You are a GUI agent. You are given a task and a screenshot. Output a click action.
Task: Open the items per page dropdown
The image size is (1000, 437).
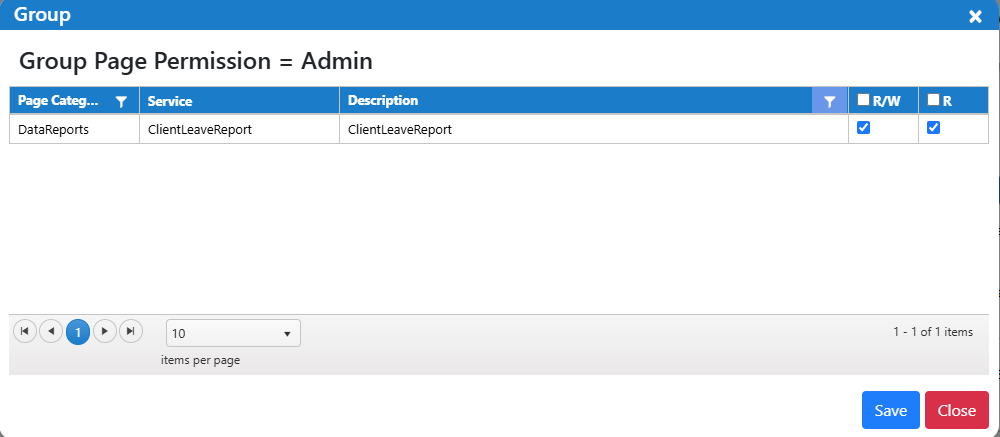[x=233, y=333]
